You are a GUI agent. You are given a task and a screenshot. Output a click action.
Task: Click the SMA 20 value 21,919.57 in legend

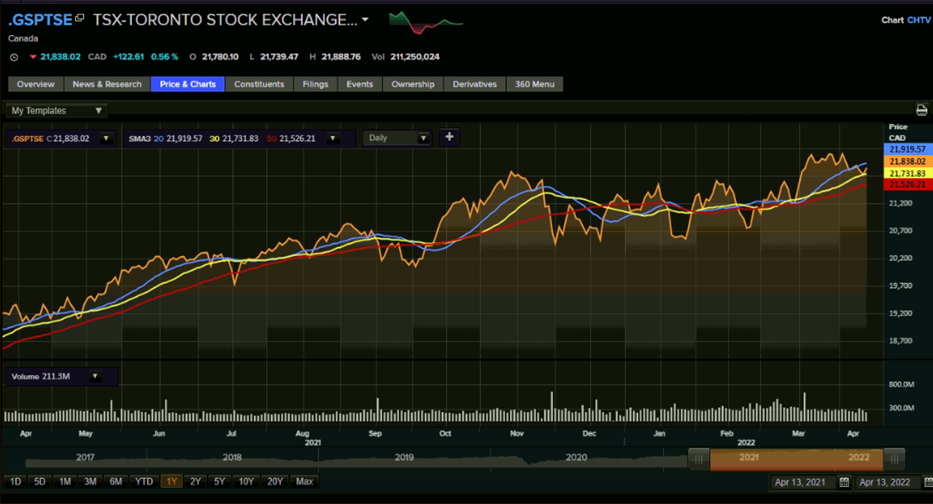184,139
